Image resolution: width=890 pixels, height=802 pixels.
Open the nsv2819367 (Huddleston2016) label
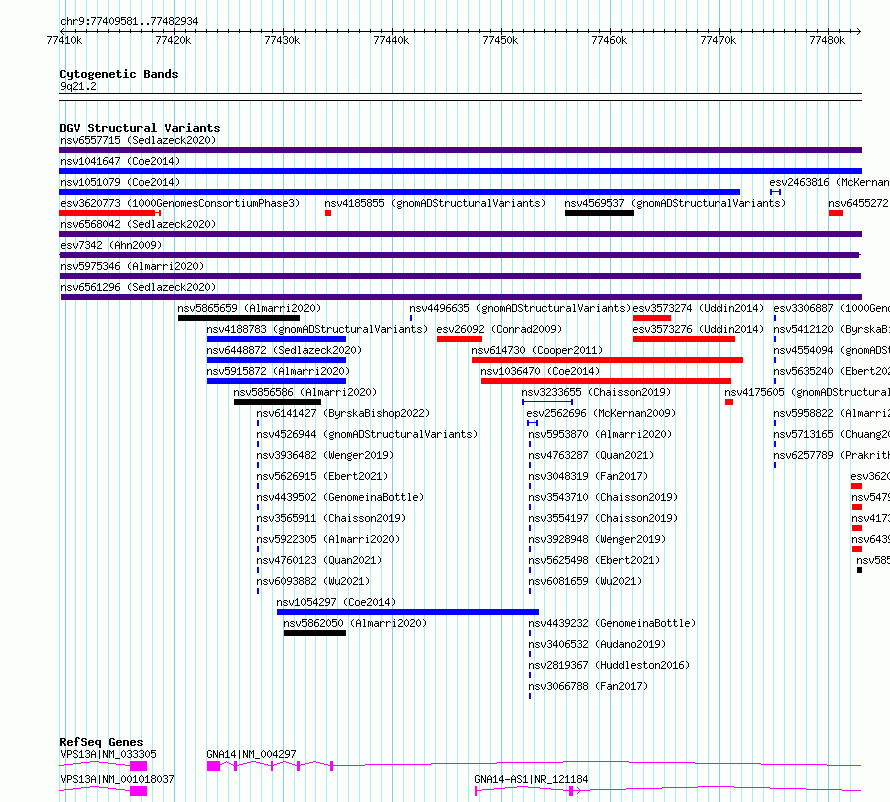[609, 666]
